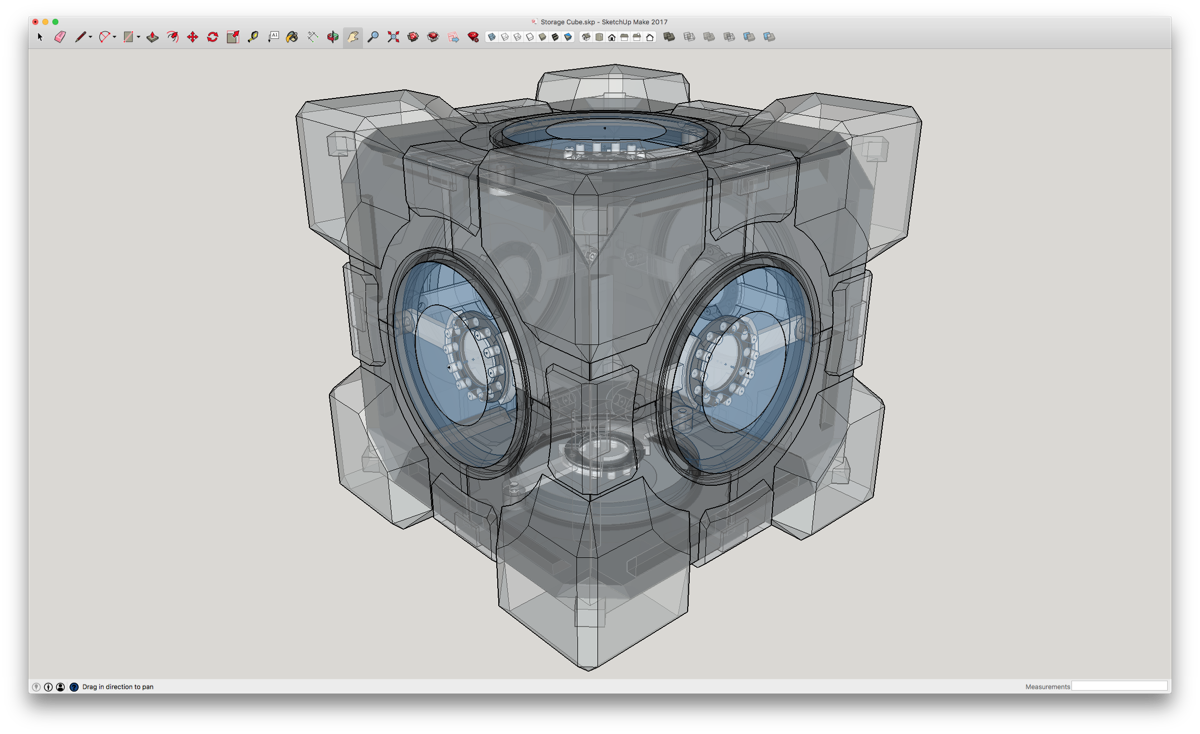Select the Tape Measure tool

click(x=252, y=37)
